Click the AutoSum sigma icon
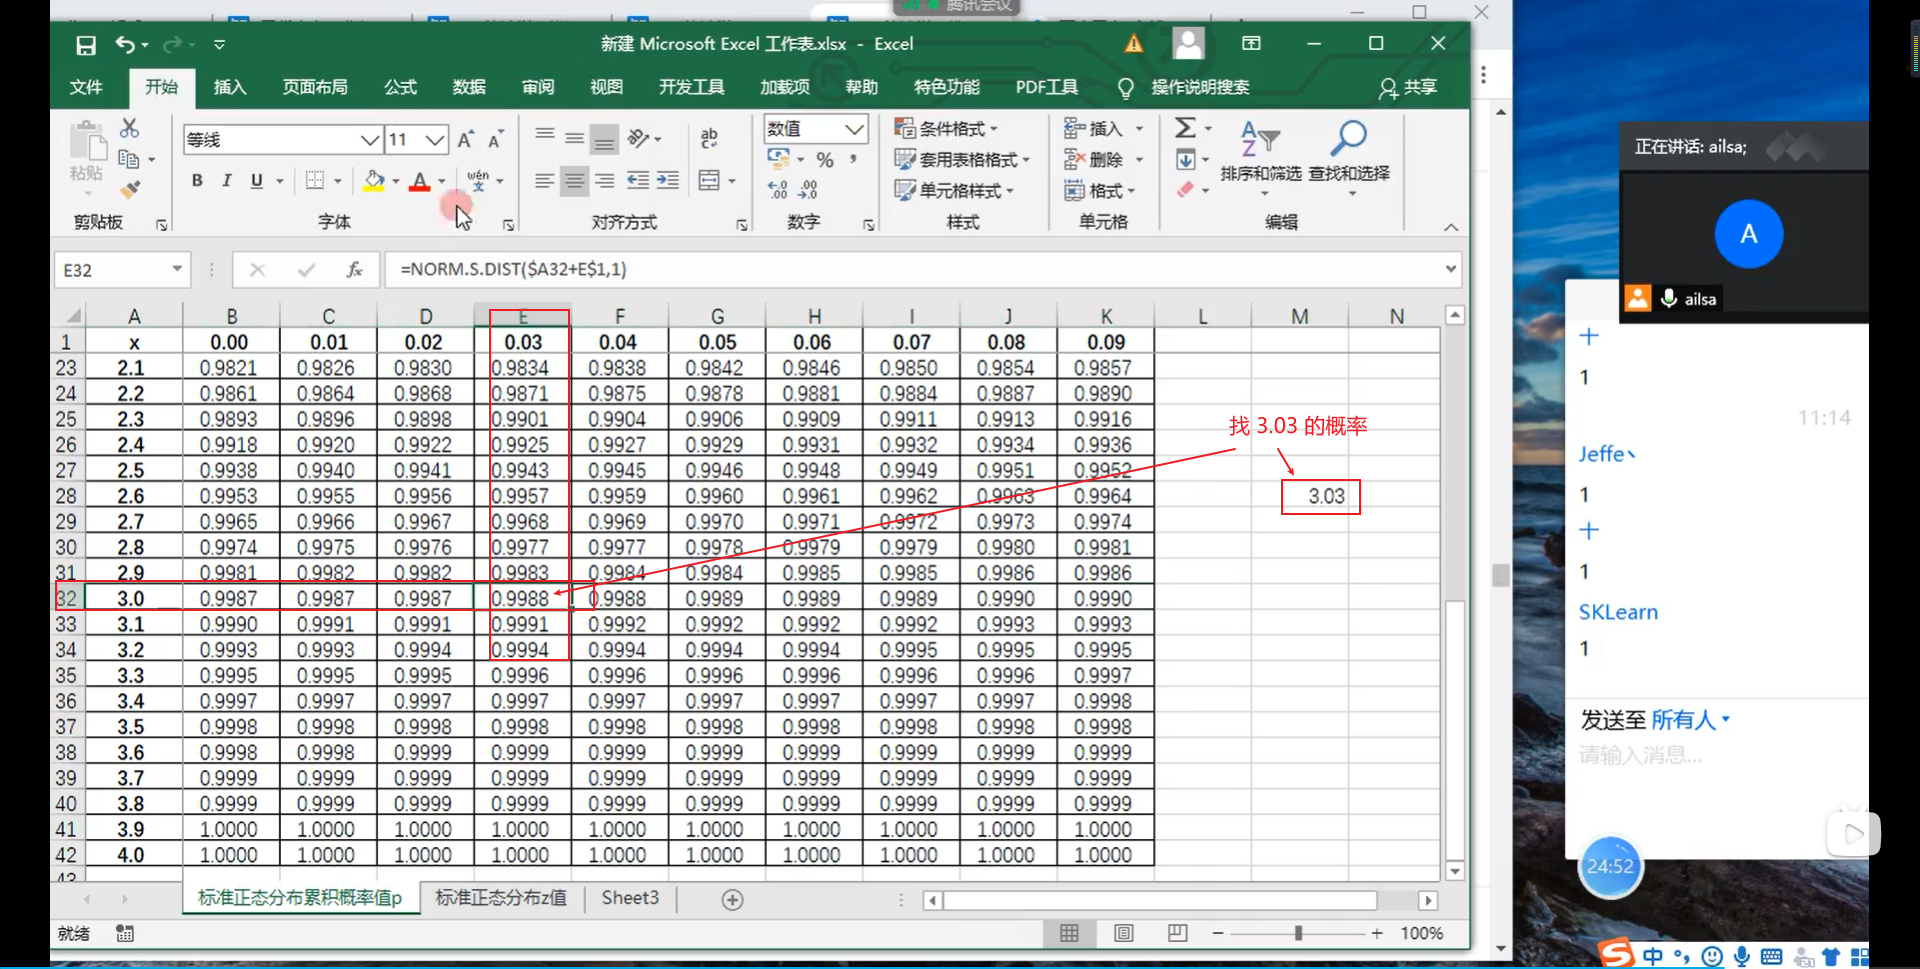Viewport: 1920px width, 969px height. point(1185,128)
